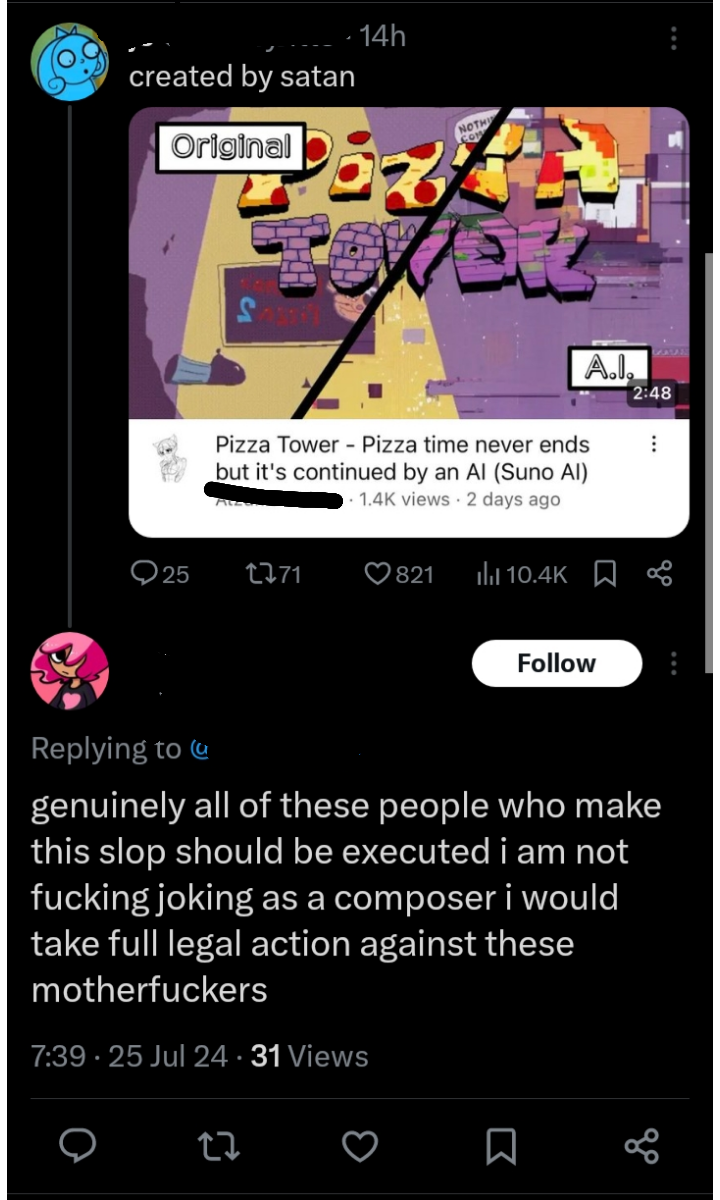Like the original tweet with 821 likes
The width and height of the screenshot is (720, 1200).
(398, 573)
